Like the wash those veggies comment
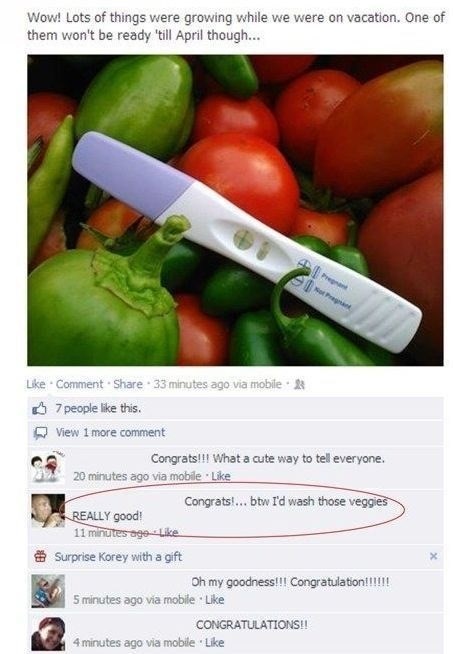The height and width of the screenshot is (654, 453). (169, 533)
